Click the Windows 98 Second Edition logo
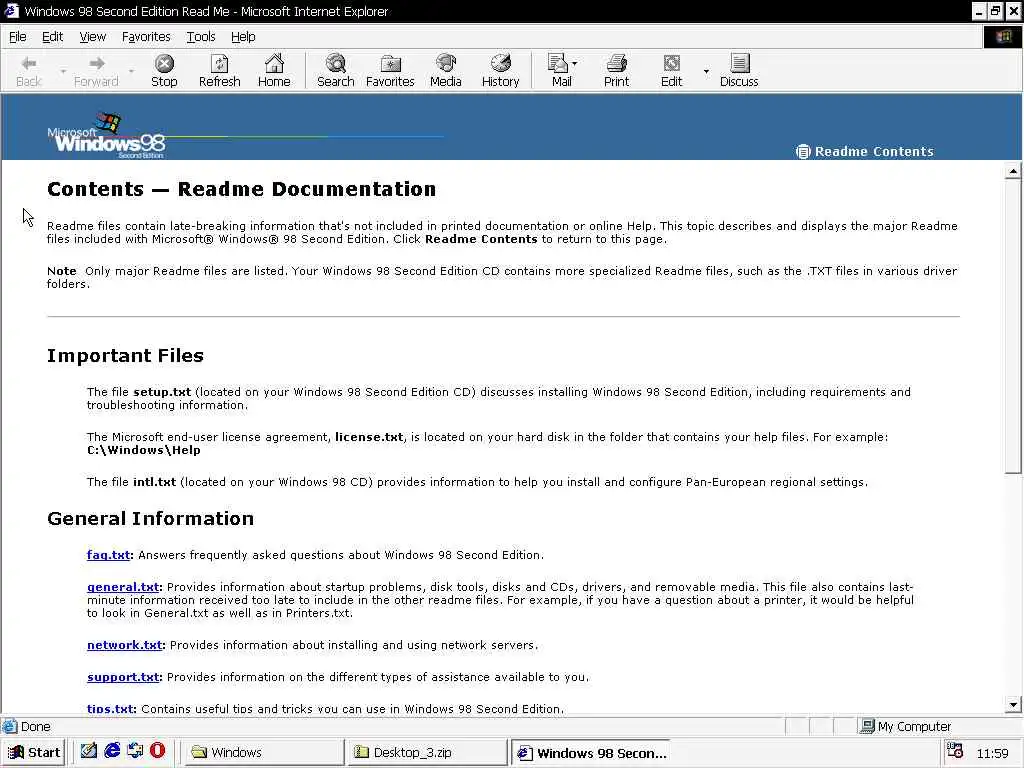 (x=106, y=135)
